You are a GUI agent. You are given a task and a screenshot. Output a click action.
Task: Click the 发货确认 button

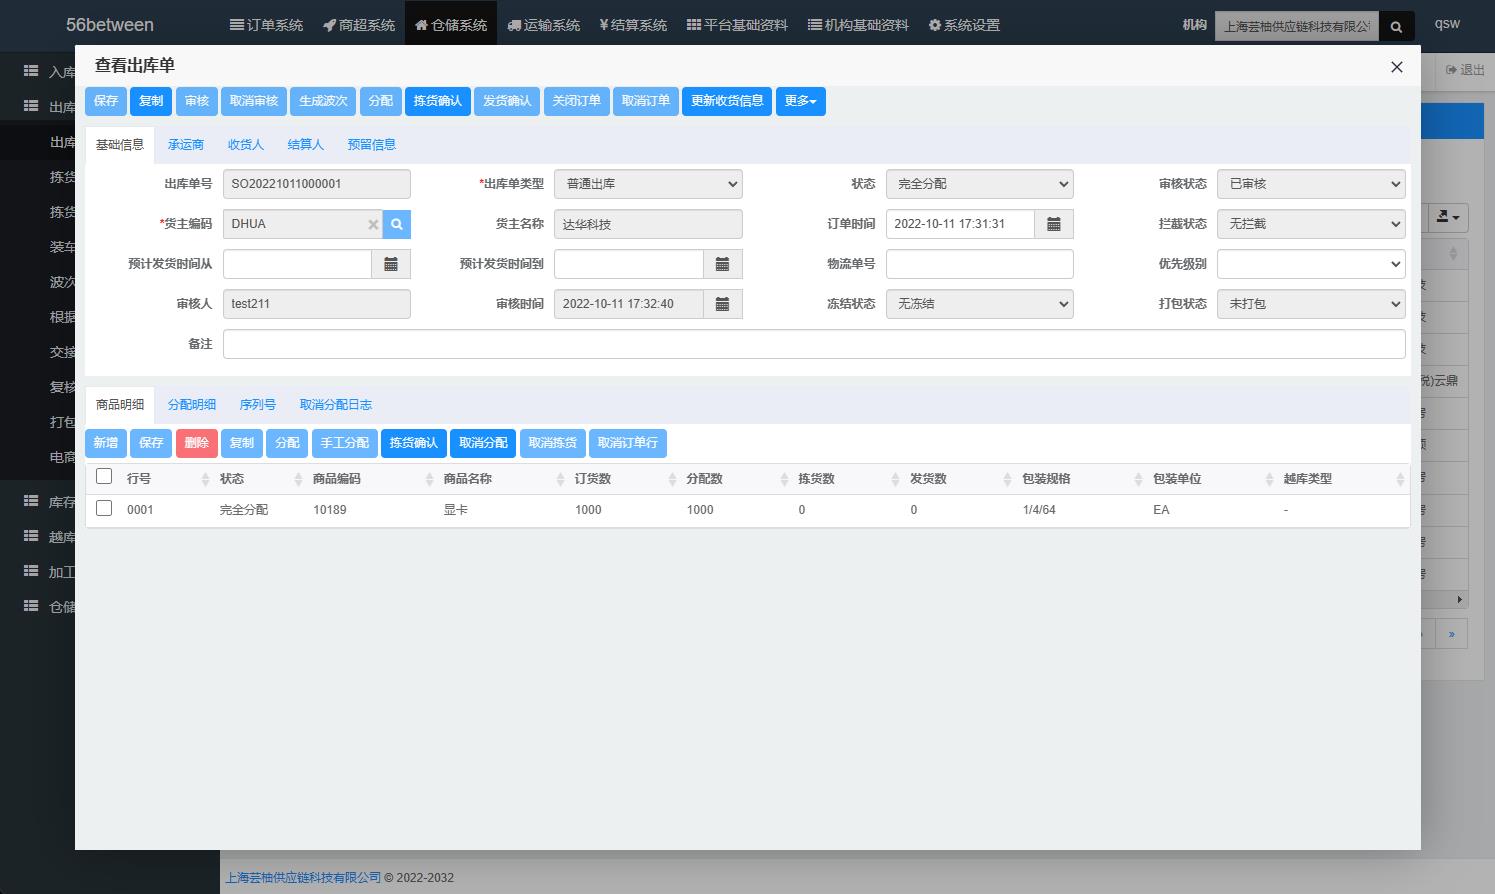pyautogui.click(x=507, y=101)
